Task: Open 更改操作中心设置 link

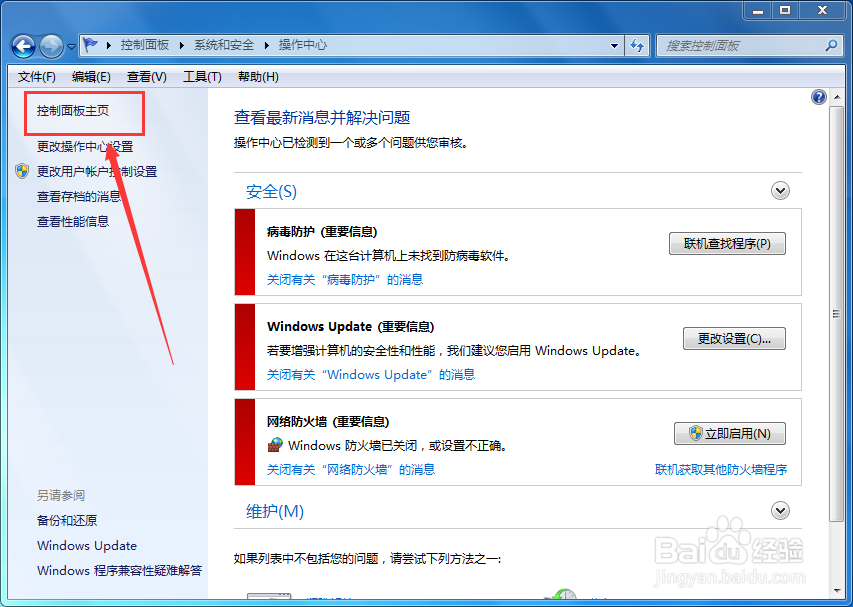Action: click(85, 147)
